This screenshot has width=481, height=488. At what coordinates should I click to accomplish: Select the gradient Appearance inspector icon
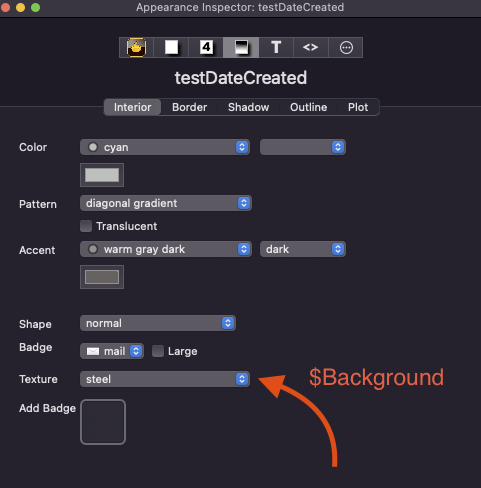[x=241, y=47]
